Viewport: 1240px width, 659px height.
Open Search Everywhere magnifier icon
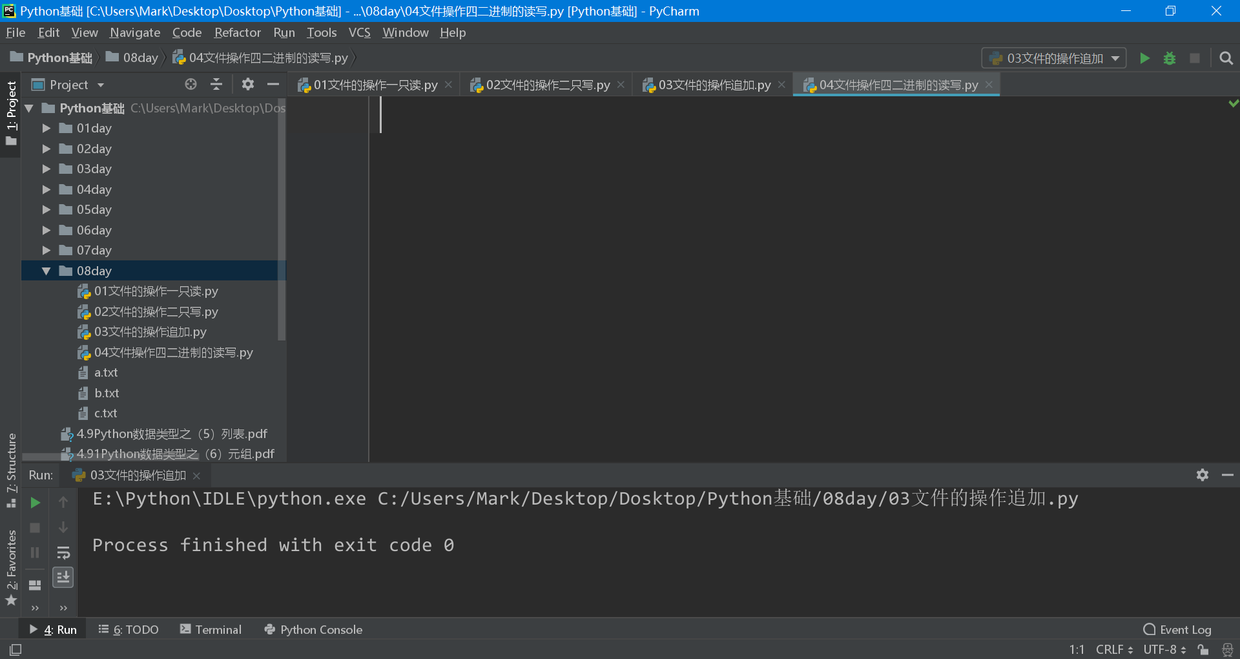[x=1226, y=58]
